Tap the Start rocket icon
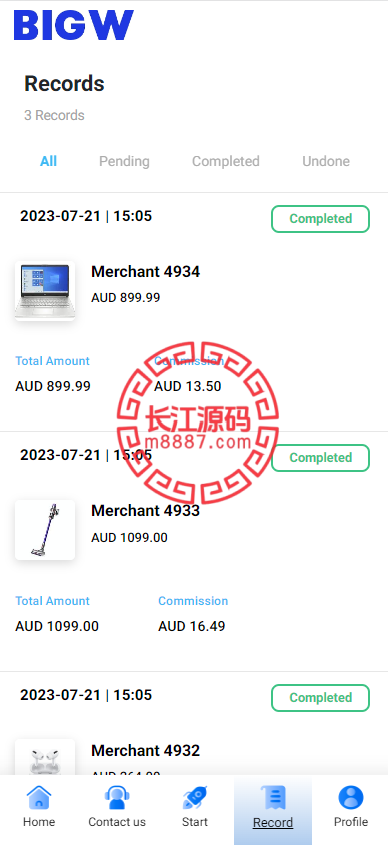 point(195,798)
